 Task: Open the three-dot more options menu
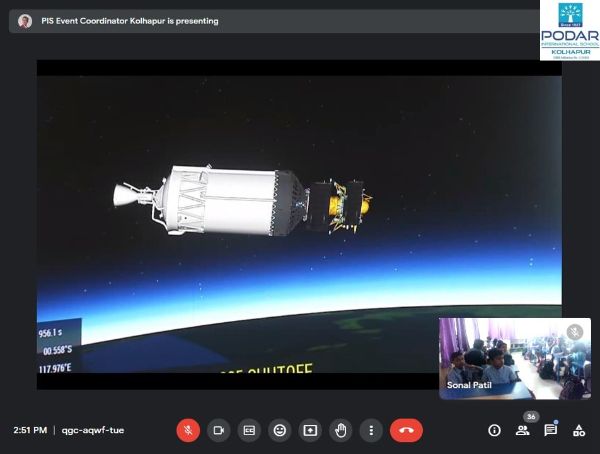371,430
